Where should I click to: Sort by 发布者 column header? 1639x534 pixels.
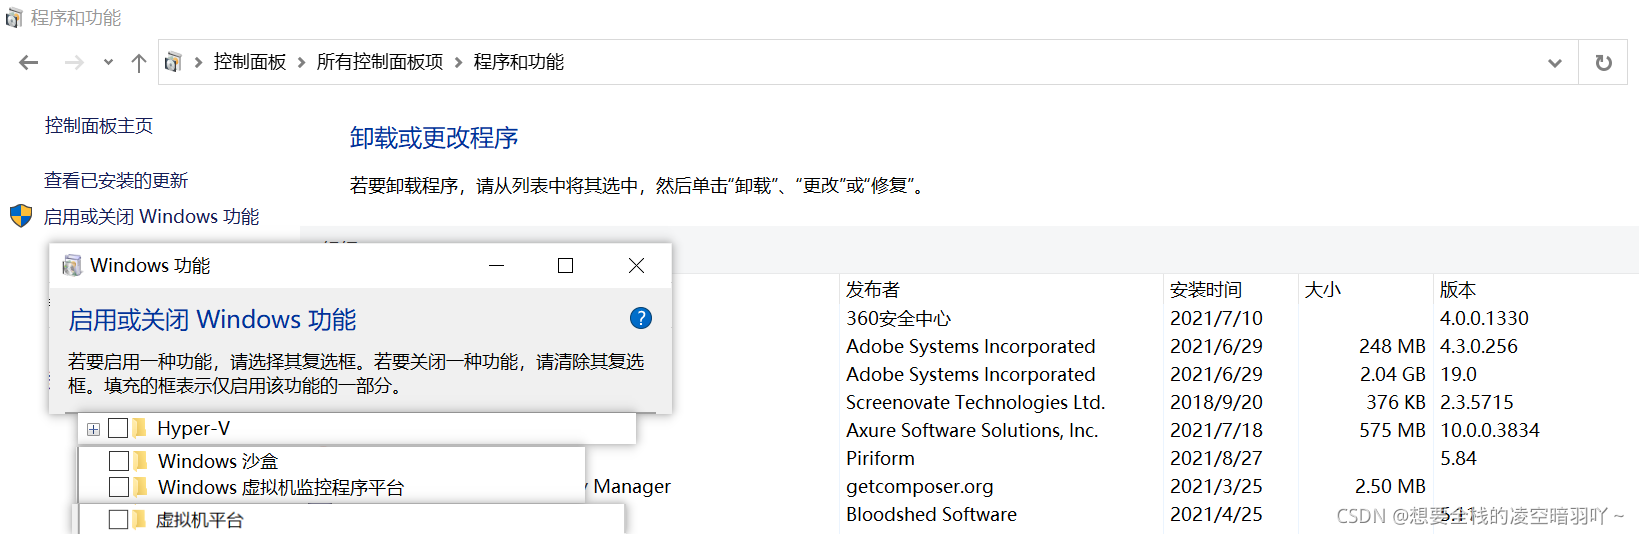click(873, 290)
